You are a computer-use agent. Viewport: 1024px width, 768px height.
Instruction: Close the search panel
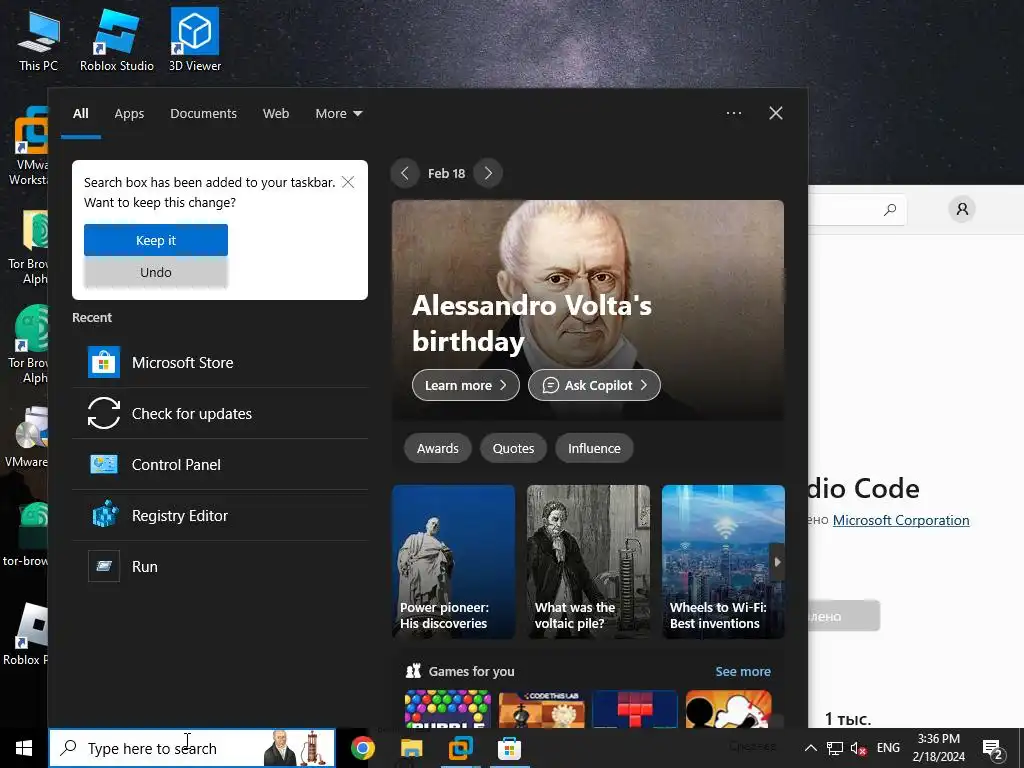pyautogui.click(x=776, y=113)
